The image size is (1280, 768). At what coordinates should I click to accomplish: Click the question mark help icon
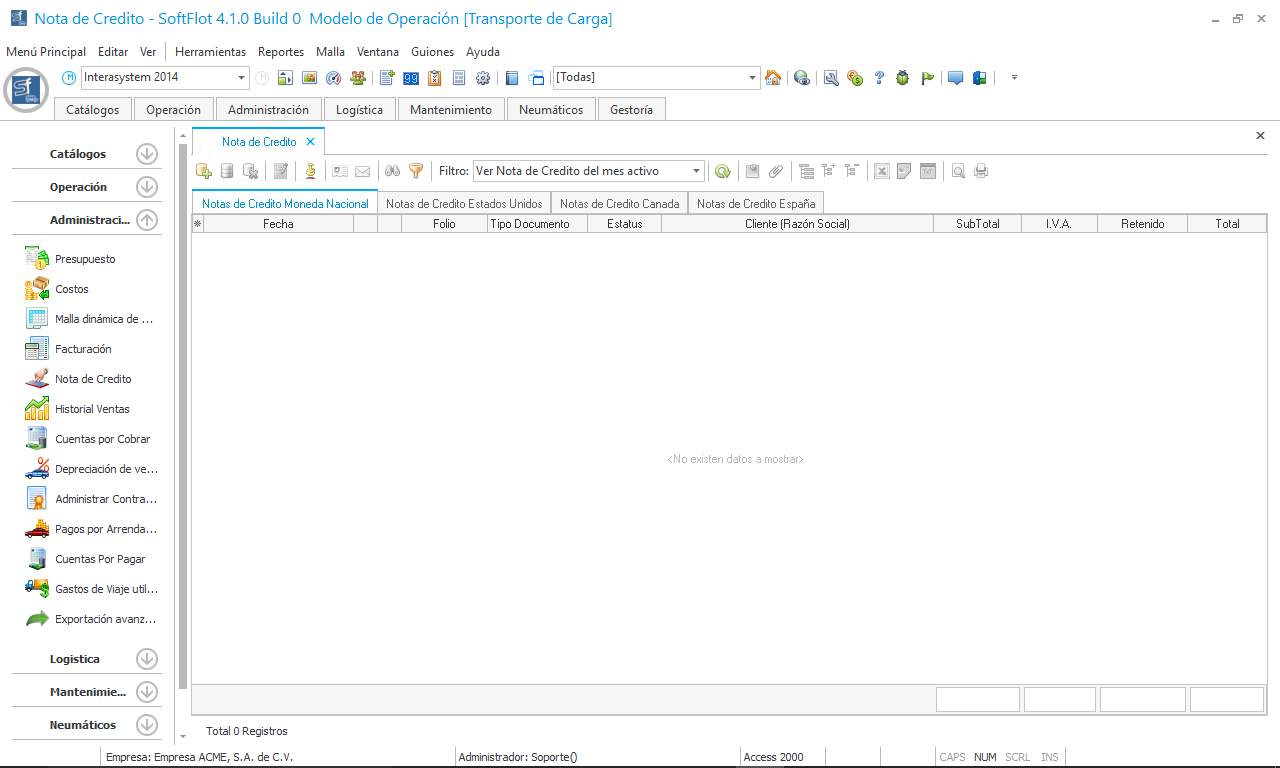[879, 78]
